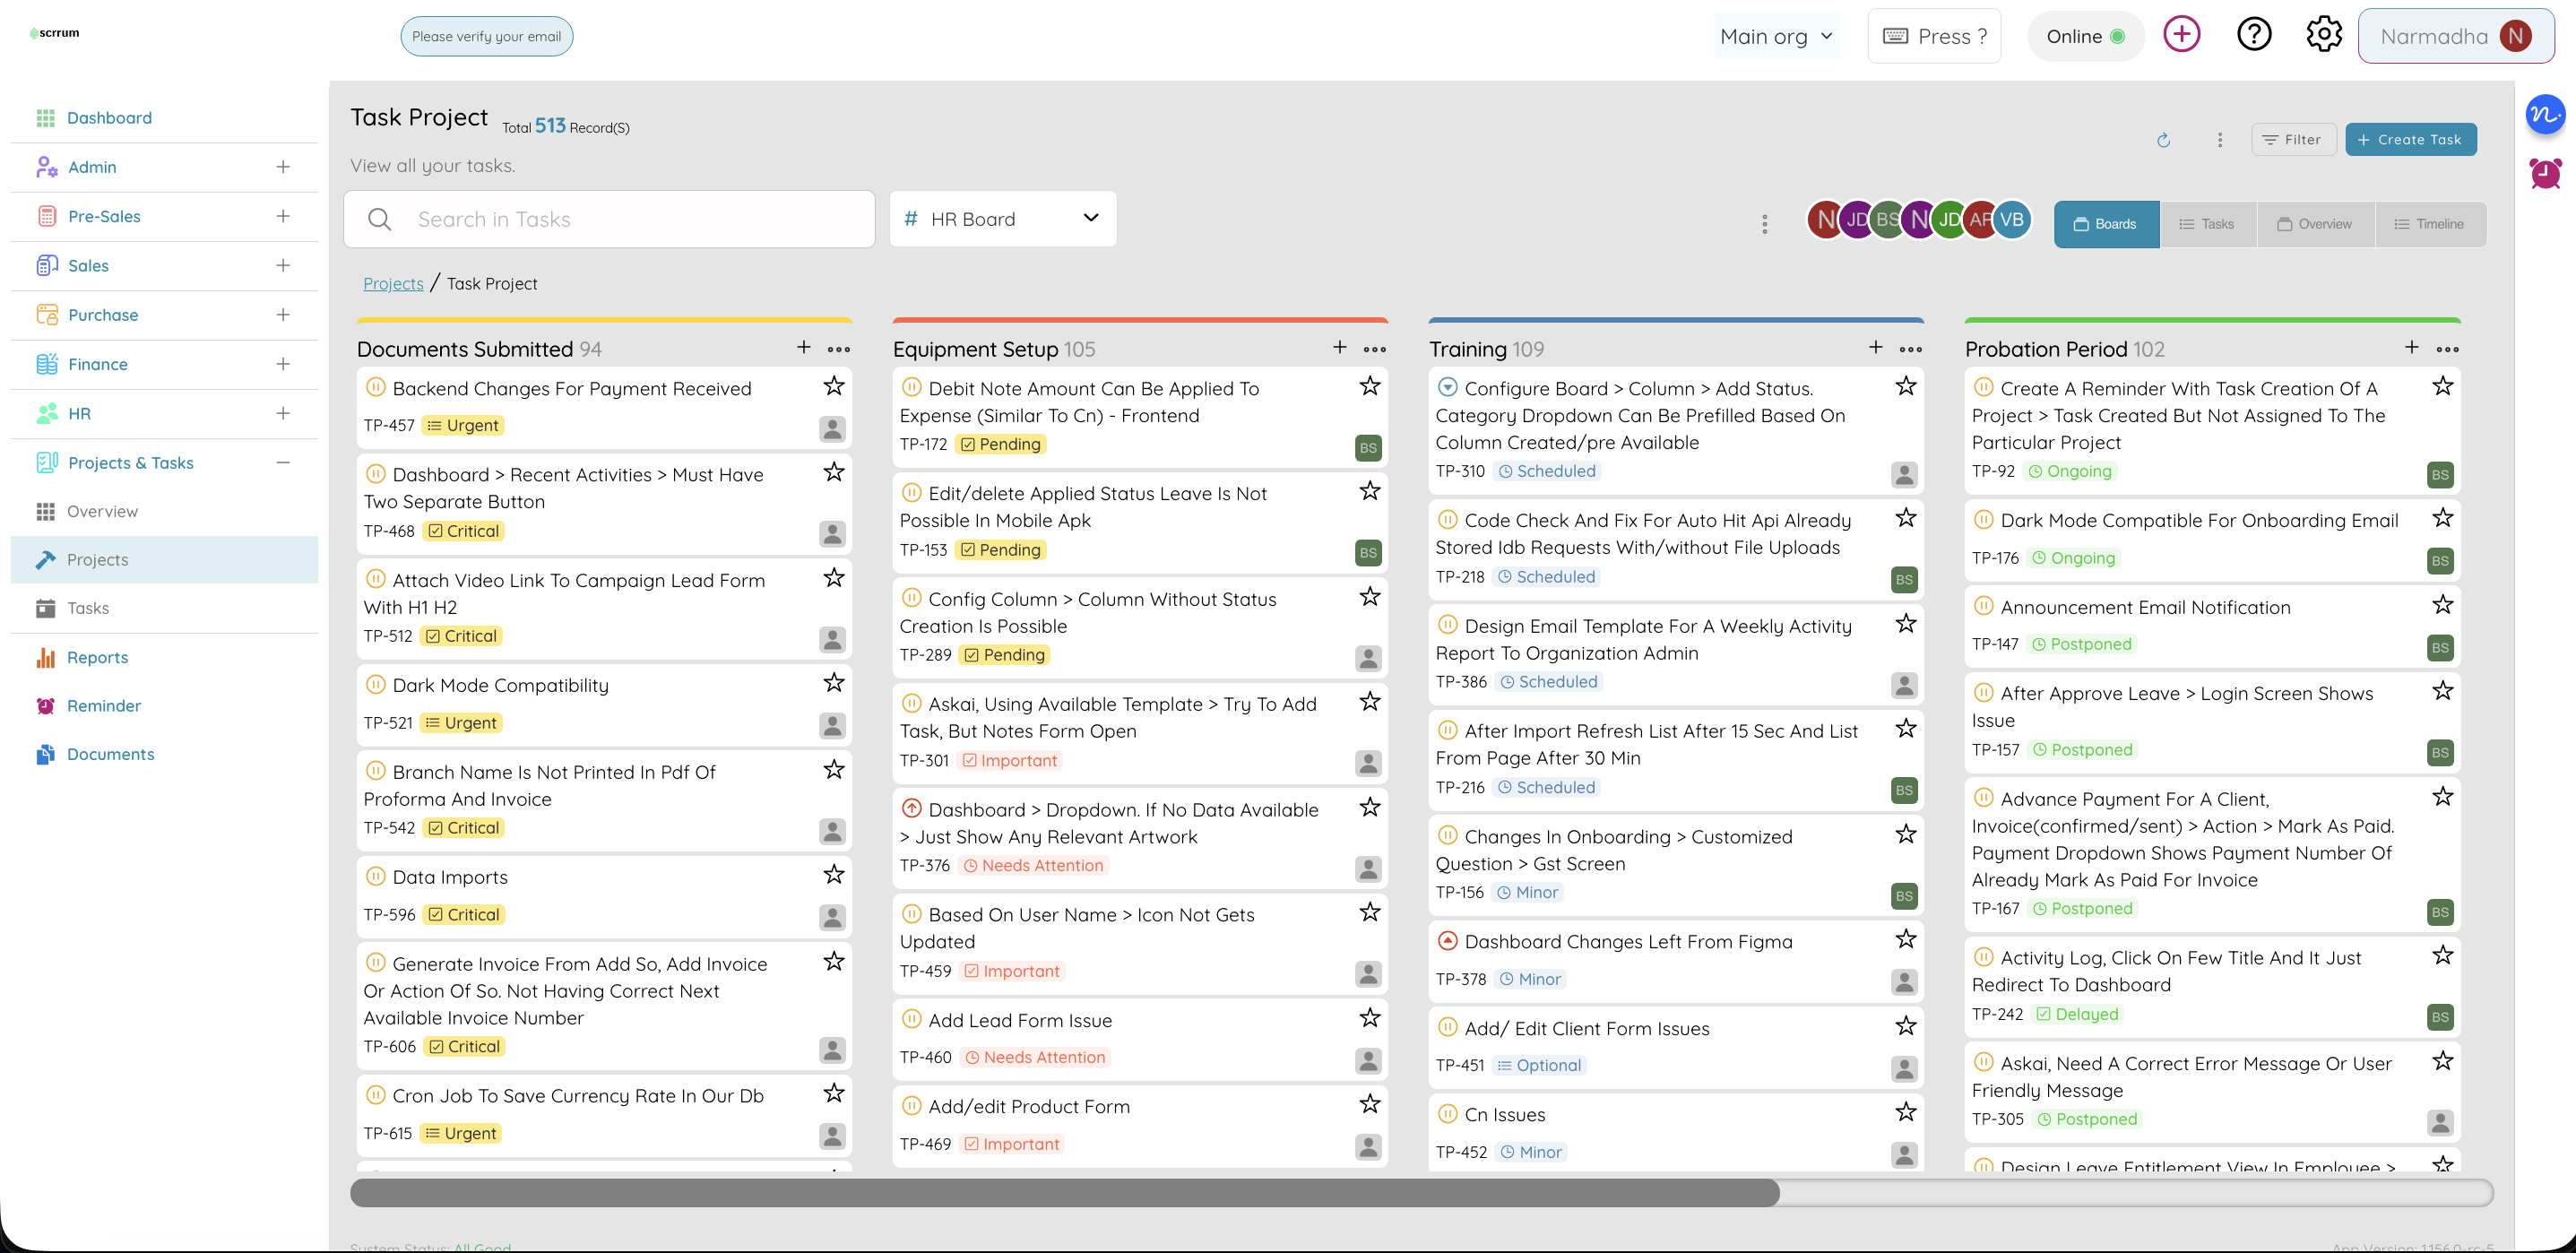Viewport: 2576px width, 1253px height.
Task: Toggle favorite on Data Imports task
Action: point(834,874)
